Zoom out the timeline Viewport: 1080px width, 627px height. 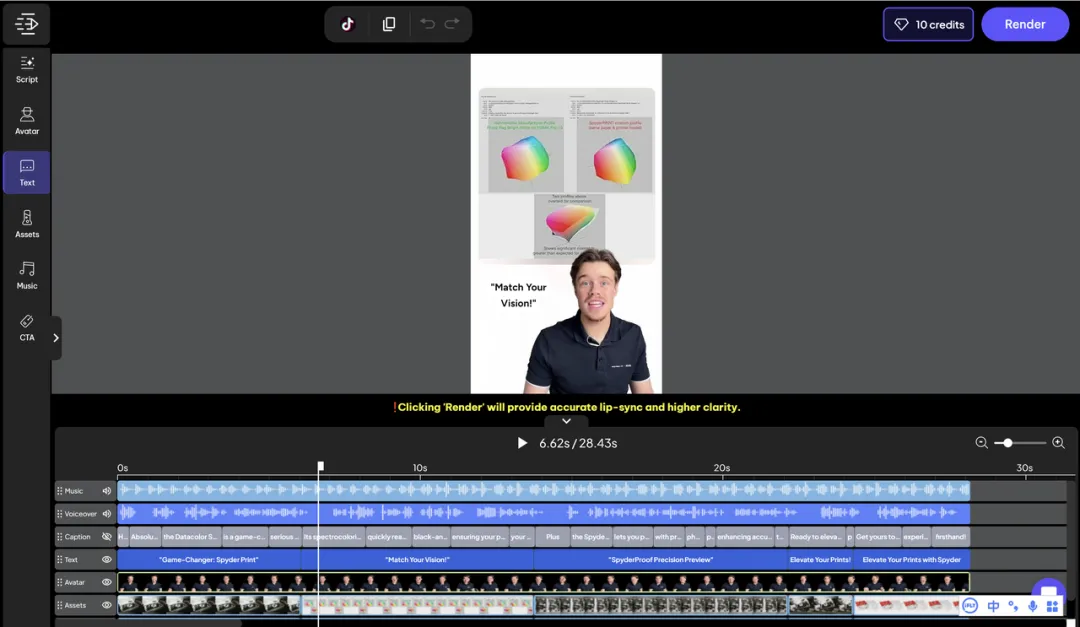[982, 443]
